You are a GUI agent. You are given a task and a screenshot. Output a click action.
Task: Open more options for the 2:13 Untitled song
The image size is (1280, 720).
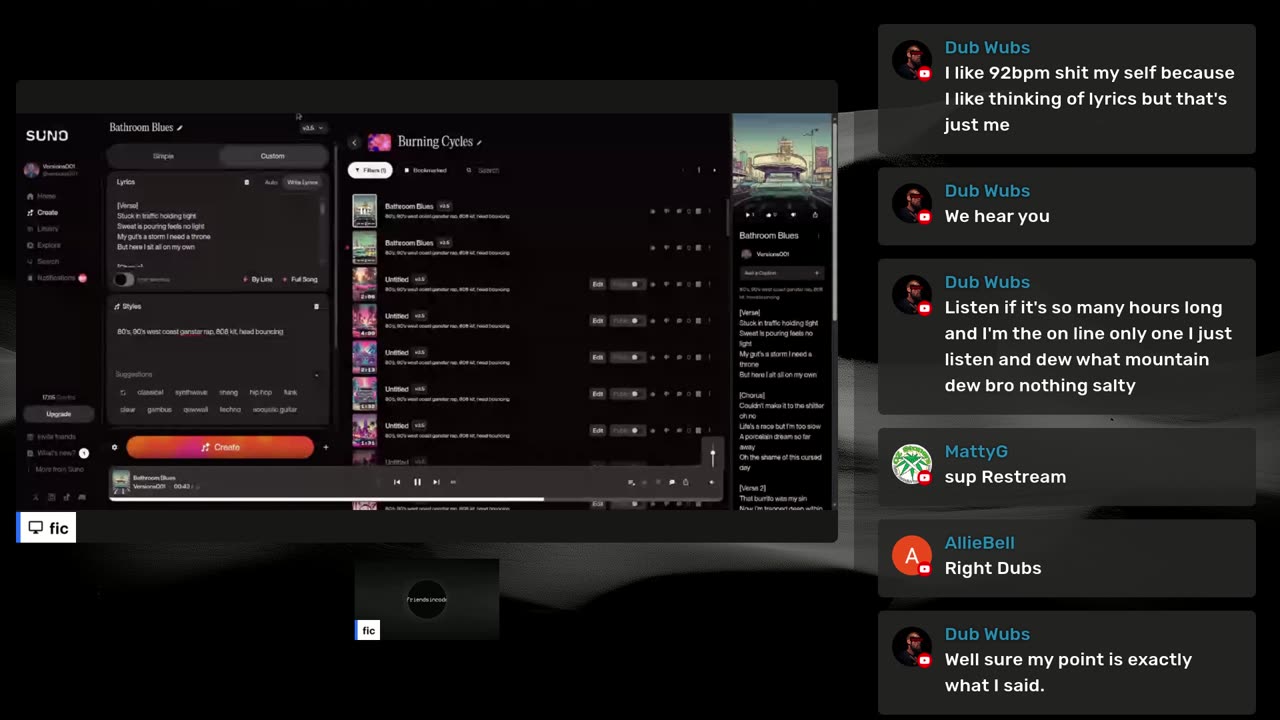[710, 357]
